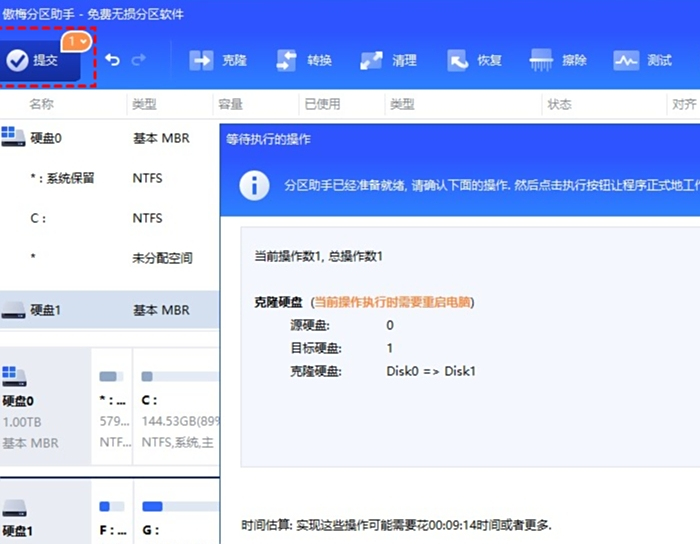Click the 当前操作数1, 总操作数1 text
This screenshot has width=700, height=544.
[318, 256]
